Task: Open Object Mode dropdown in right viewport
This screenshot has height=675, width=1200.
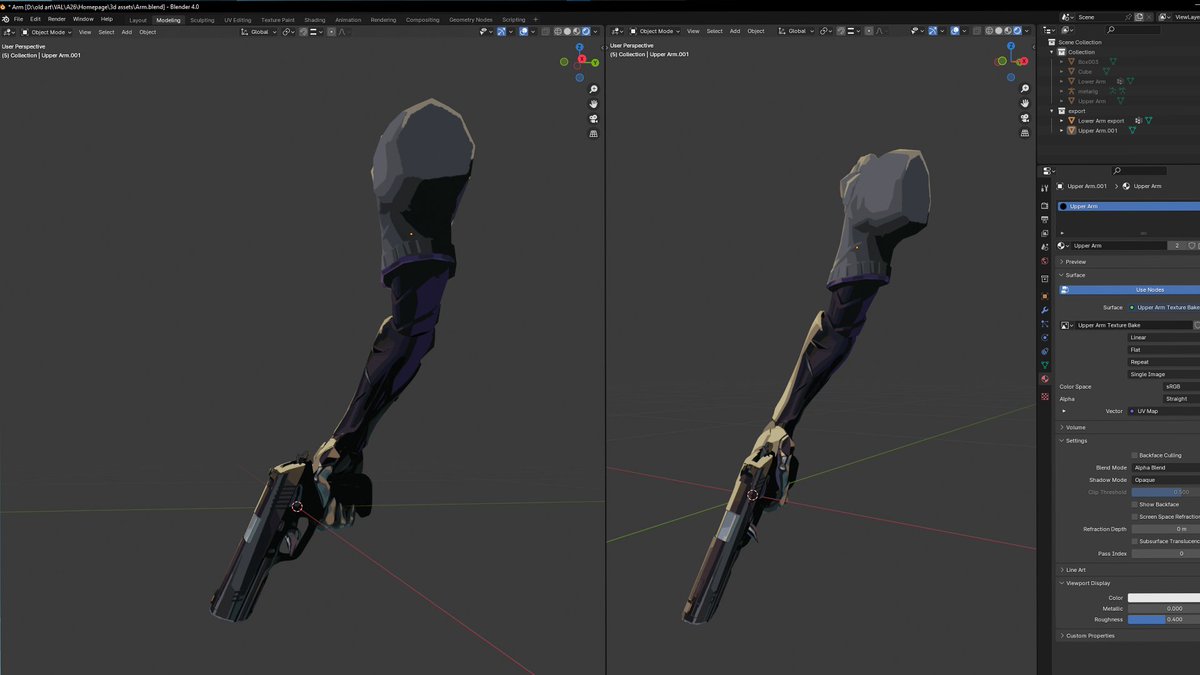Action: [x=656, y=31]
